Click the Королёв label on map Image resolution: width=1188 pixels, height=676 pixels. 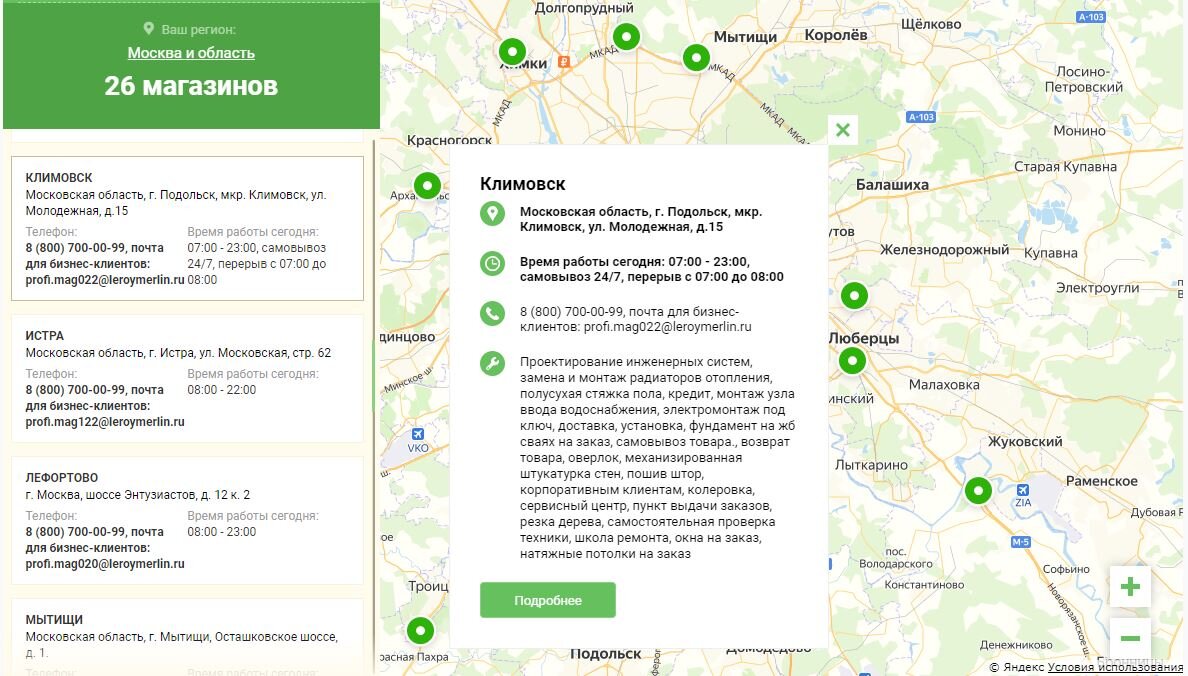pos(836,35)
